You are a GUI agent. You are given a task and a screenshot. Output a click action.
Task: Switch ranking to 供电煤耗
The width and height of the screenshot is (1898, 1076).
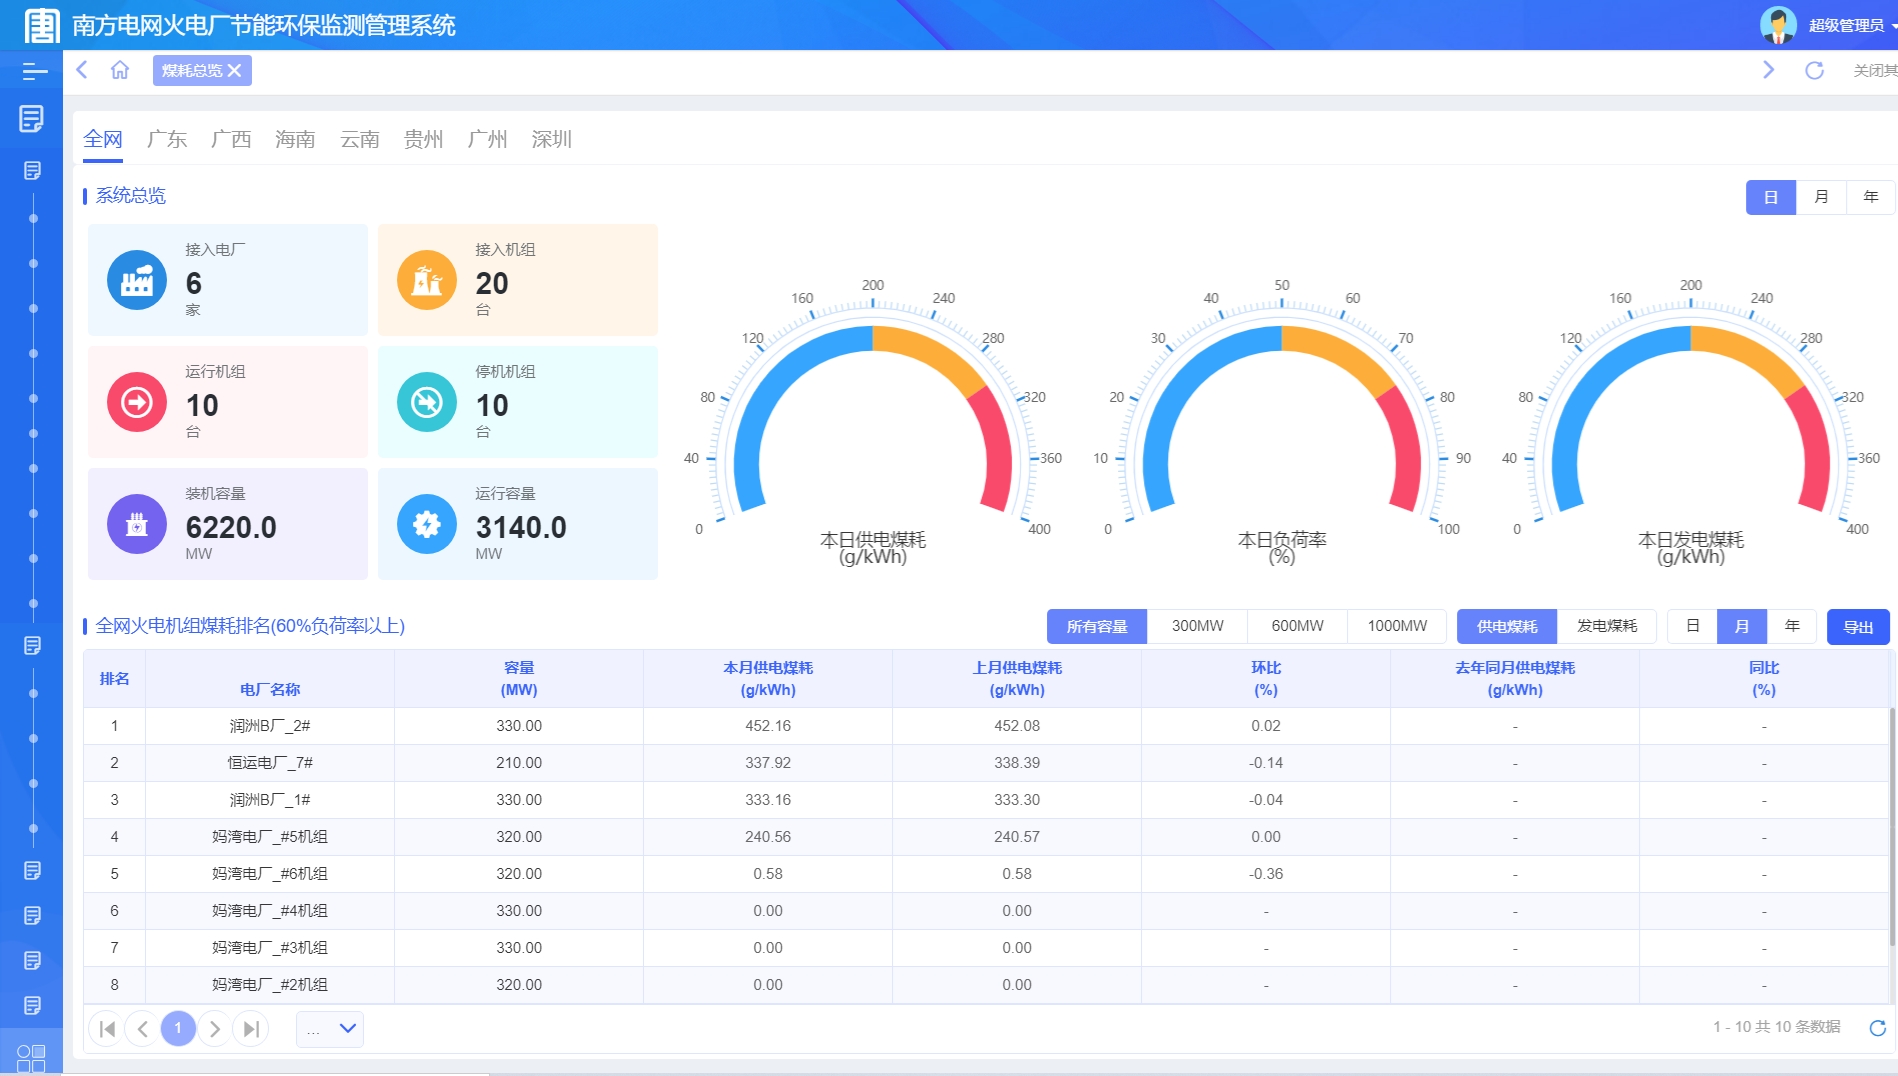coord(1507,626)
